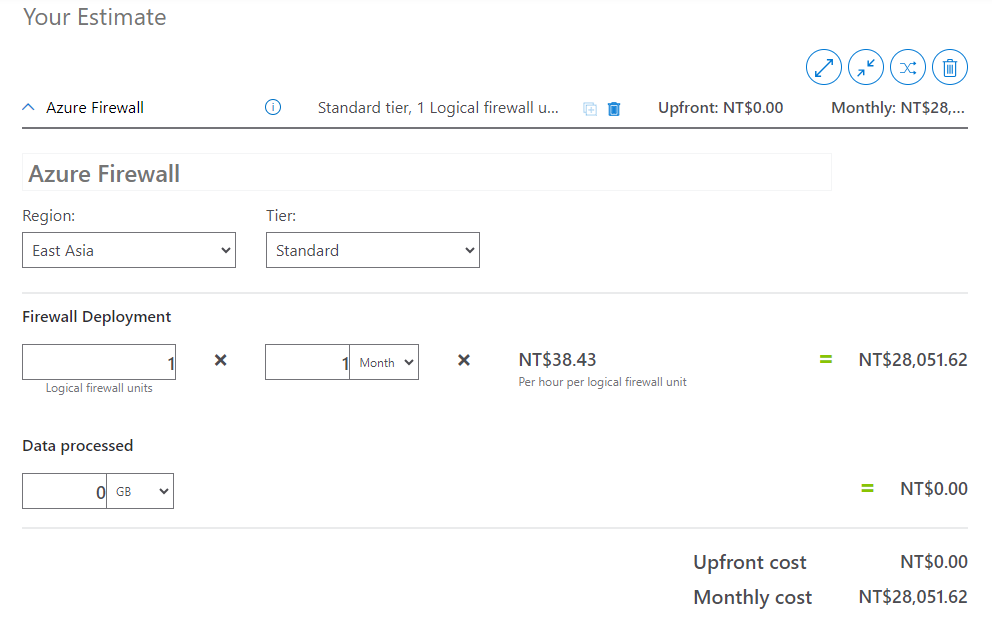Image resolution: width=992 pixels, height=631 pixels.
Task: Click the 'Standard tier, 1 Logical firewall u...' summary
Action: tap(438, 108)
